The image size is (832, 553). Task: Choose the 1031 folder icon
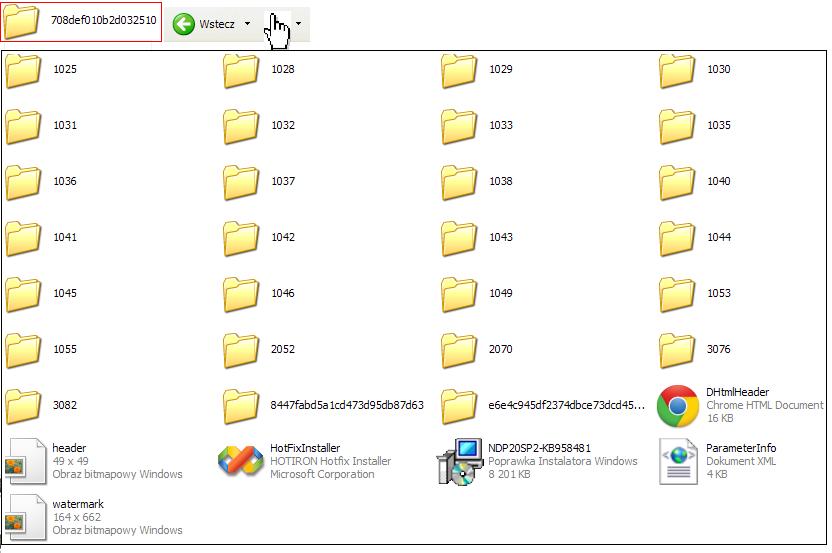point(23,126)
